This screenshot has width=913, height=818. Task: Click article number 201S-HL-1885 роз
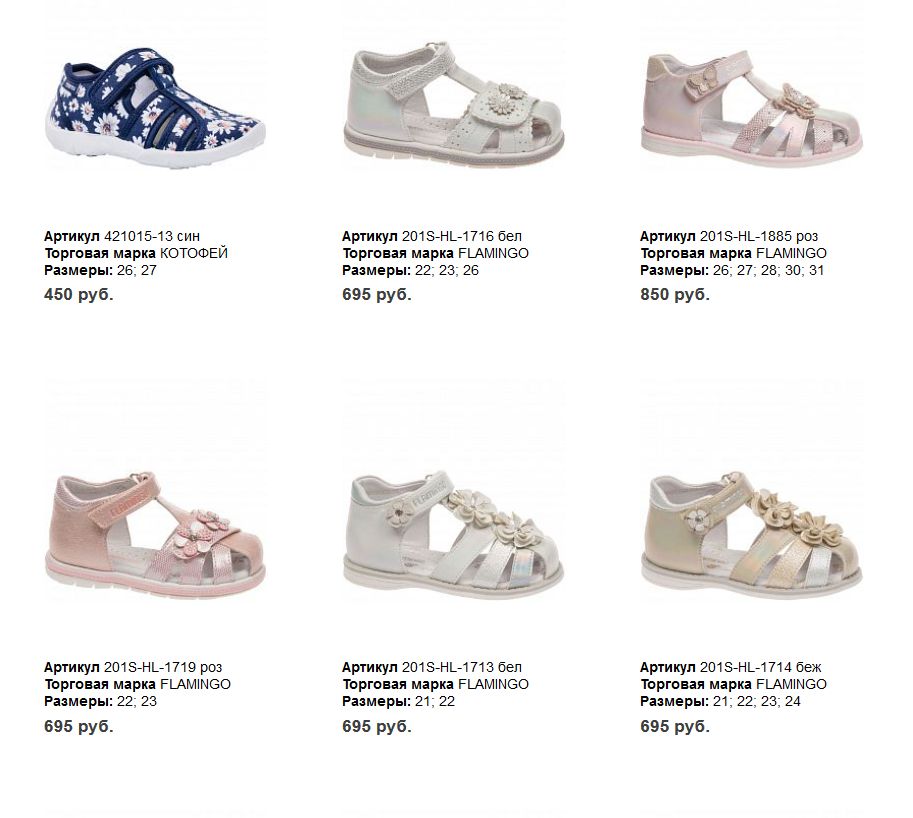tap(759, 236)
